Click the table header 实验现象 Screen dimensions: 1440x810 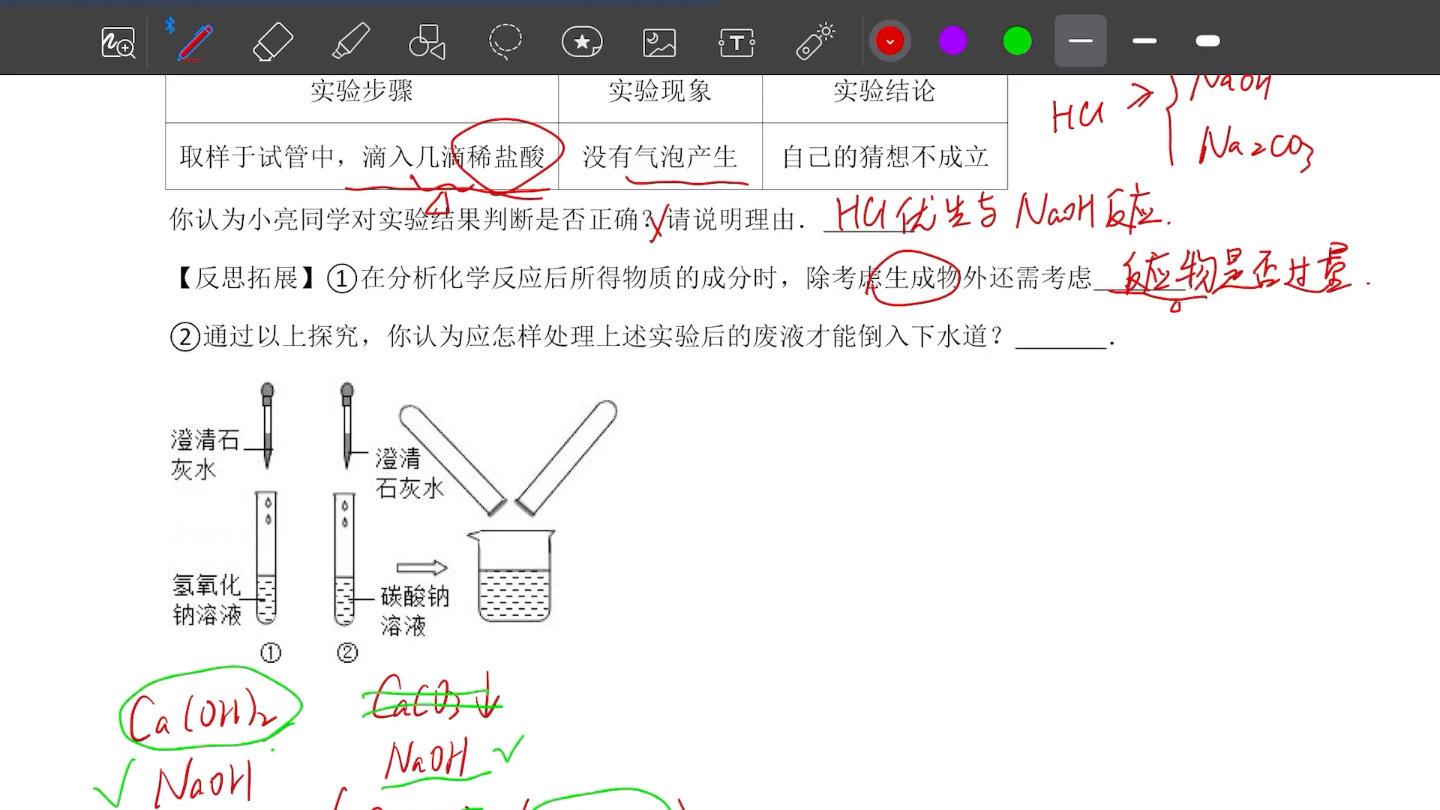(660, 92)
